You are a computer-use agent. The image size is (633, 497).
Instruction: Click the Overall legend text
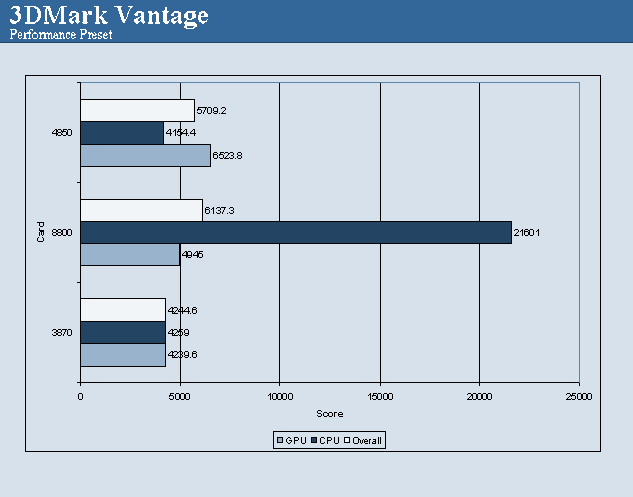pos(367,440)
